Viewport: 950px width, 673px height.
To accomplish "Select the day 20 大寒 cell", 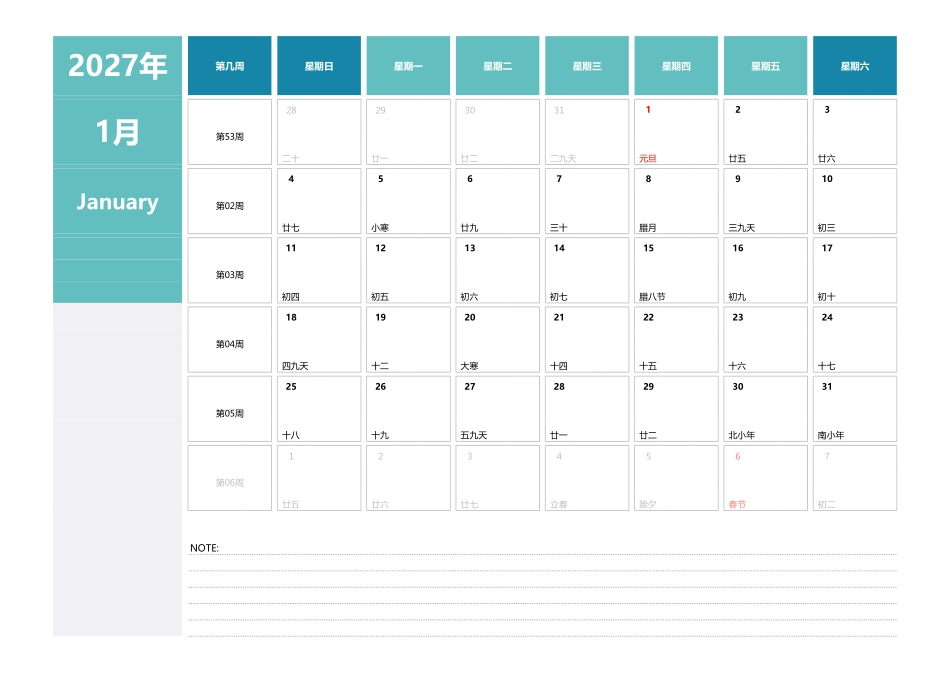I will (497, 339).
